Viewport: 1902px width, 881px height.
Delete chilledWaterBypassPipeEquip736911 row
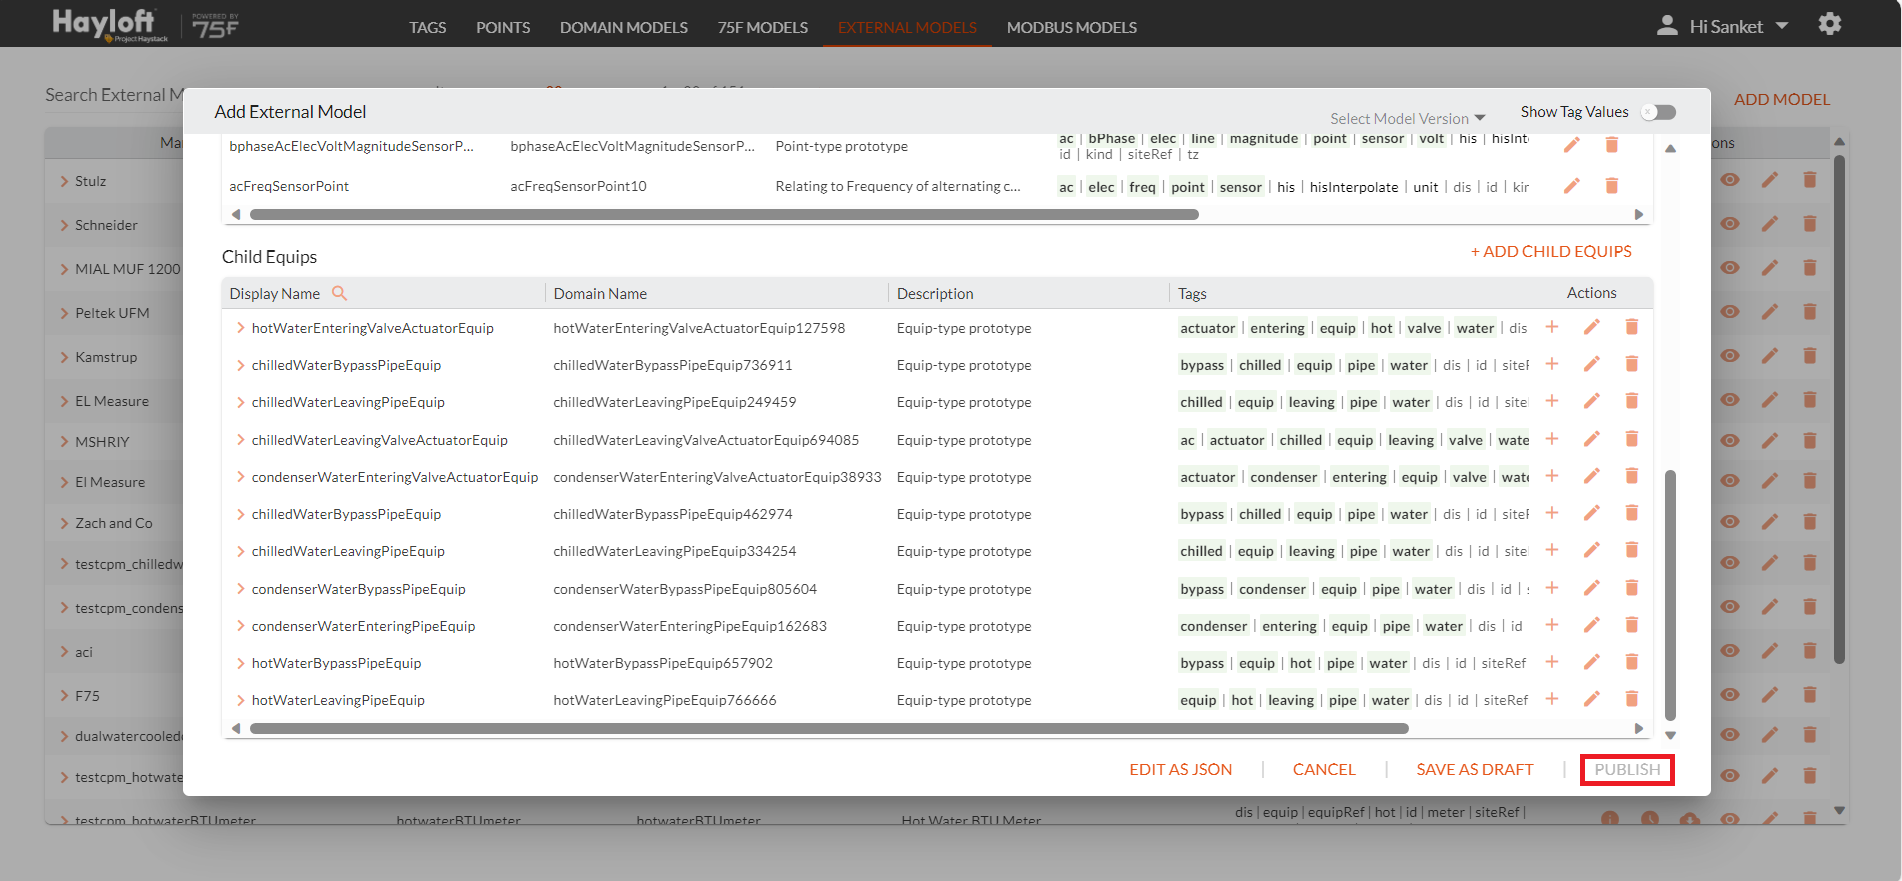click(x=1632, y=364)
